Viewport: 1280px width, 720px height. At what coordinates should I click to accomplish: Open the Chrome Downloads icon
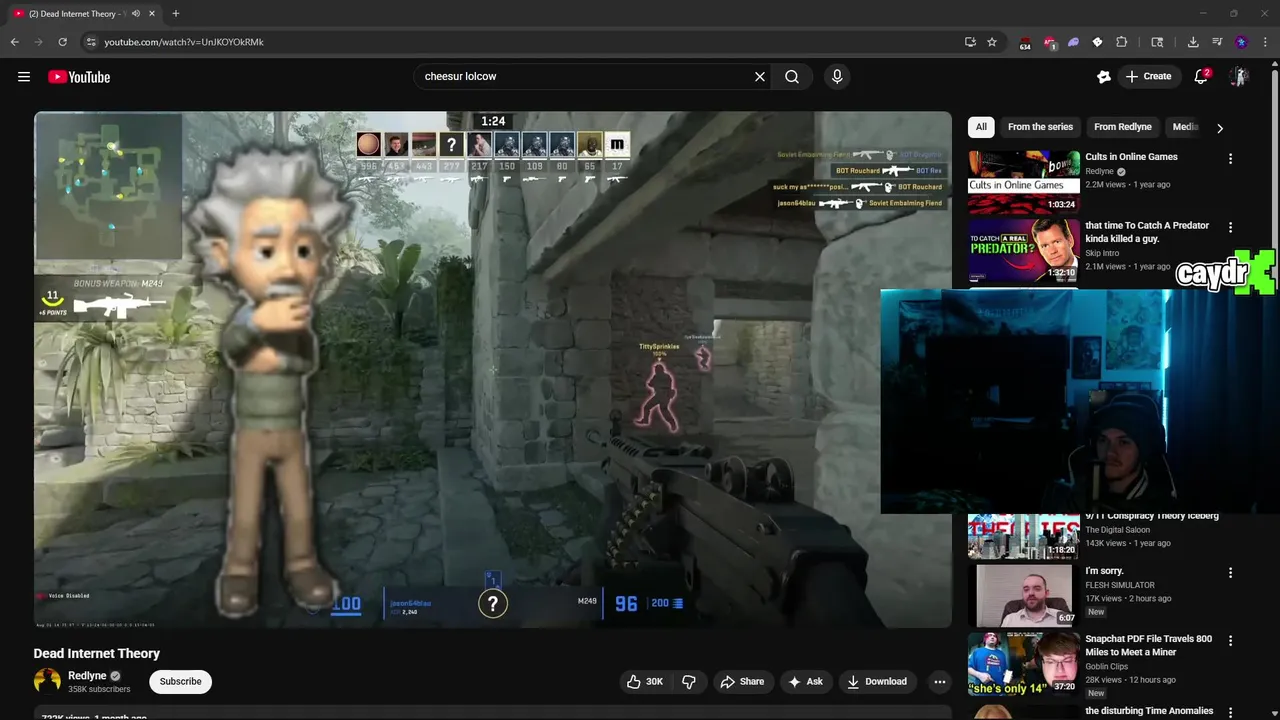click(x=1193, y=42)
